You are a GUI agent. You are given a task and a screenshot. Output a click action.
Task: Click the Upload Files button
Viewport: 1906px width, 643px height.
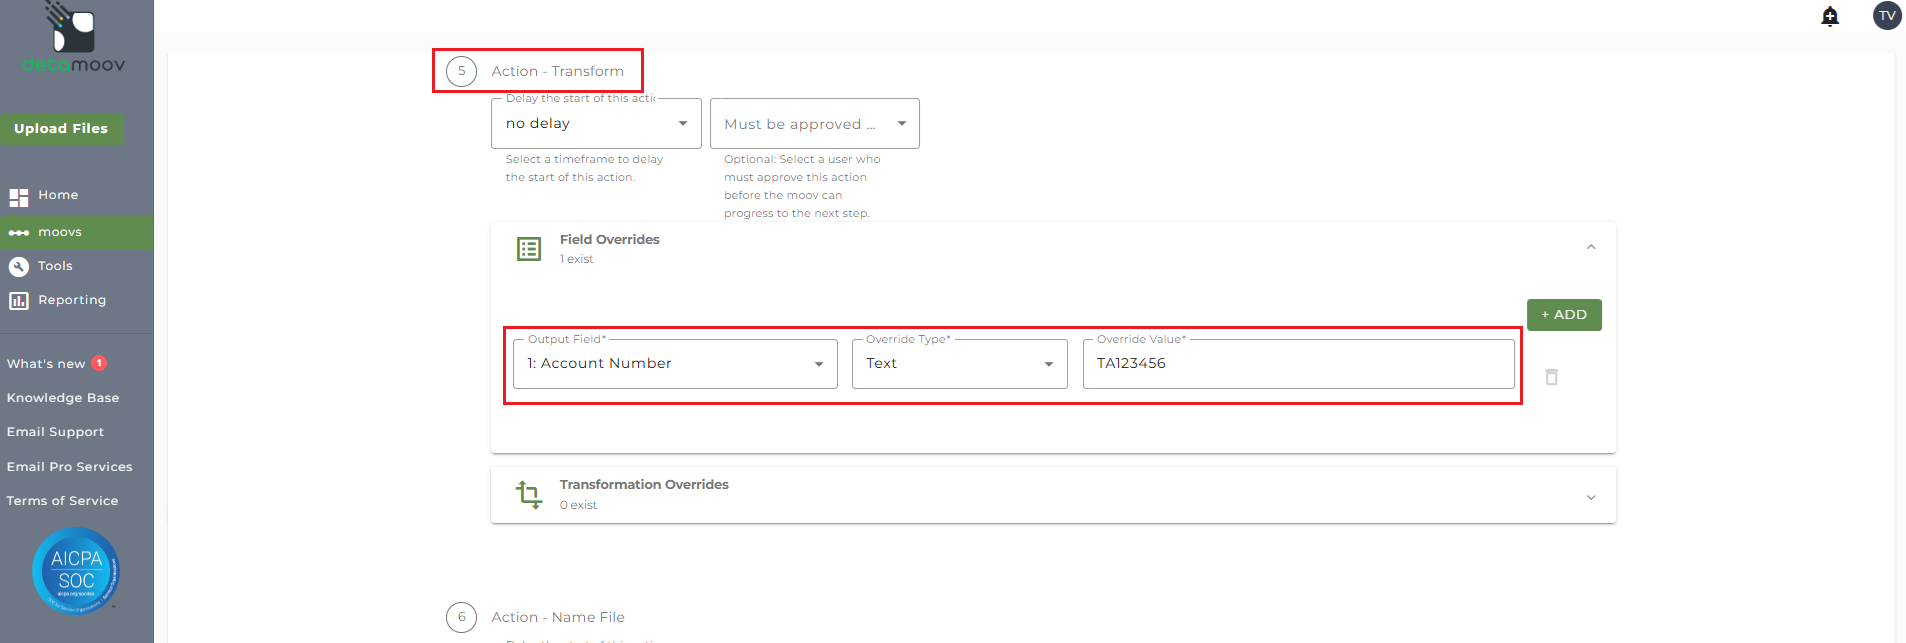click(61, 129)
